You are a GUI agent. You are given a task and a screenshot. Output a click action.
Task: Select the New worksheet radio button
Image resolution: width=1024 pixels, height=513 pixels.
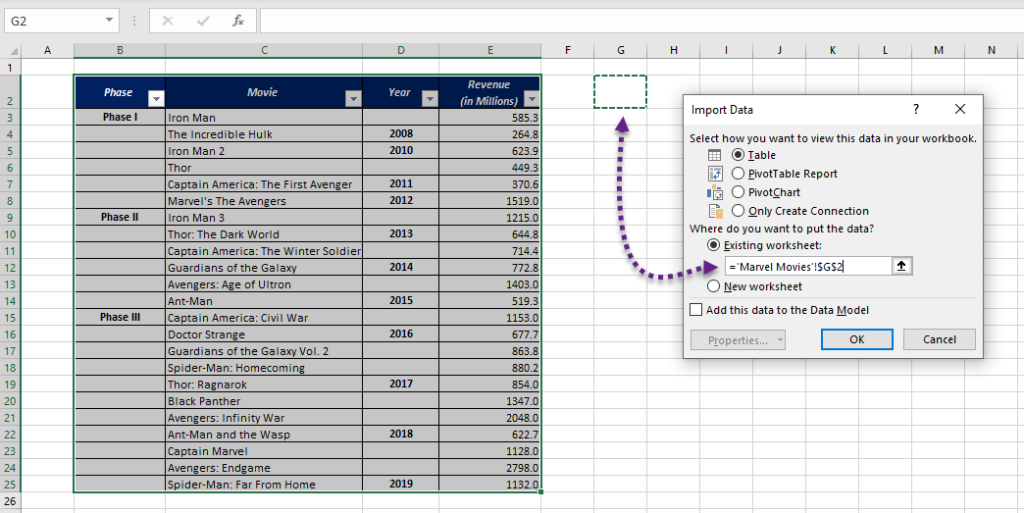click(x=714, y=287)
